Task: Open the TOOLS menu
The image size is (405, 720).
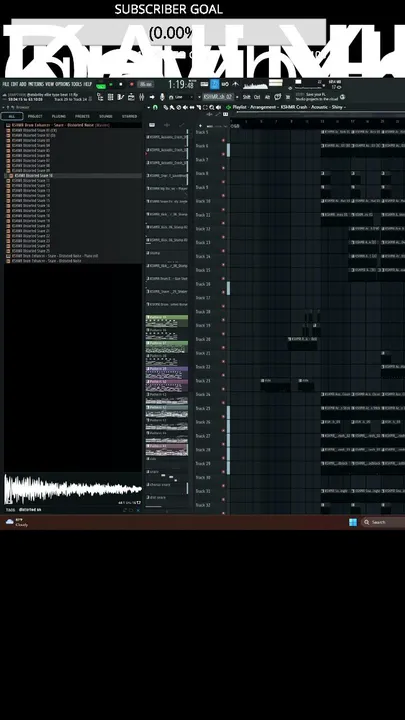Action: [77, 84]
